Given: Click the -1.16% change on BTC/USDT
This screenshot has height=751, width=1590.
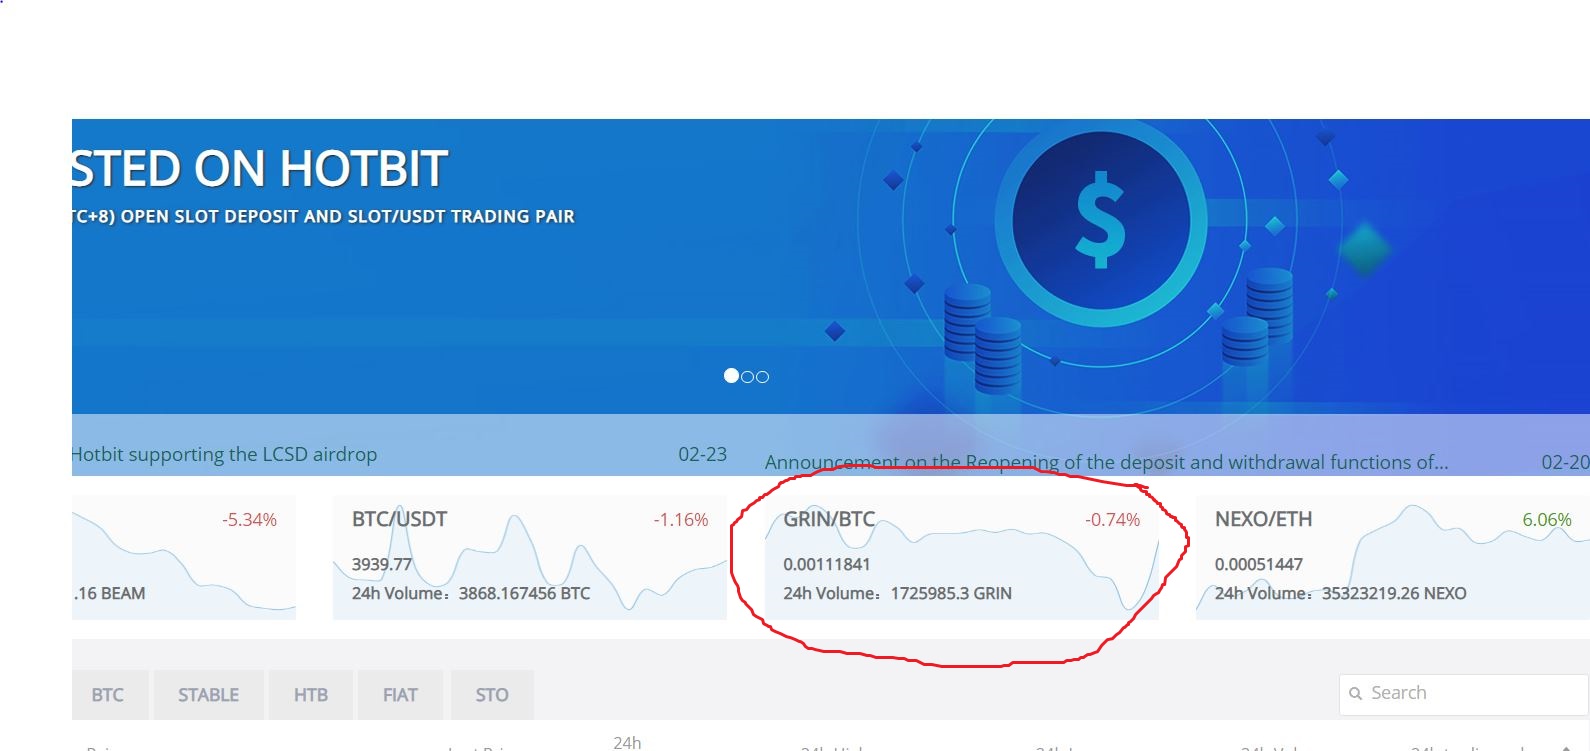Looking at the screenshot, I should (681, 520).
